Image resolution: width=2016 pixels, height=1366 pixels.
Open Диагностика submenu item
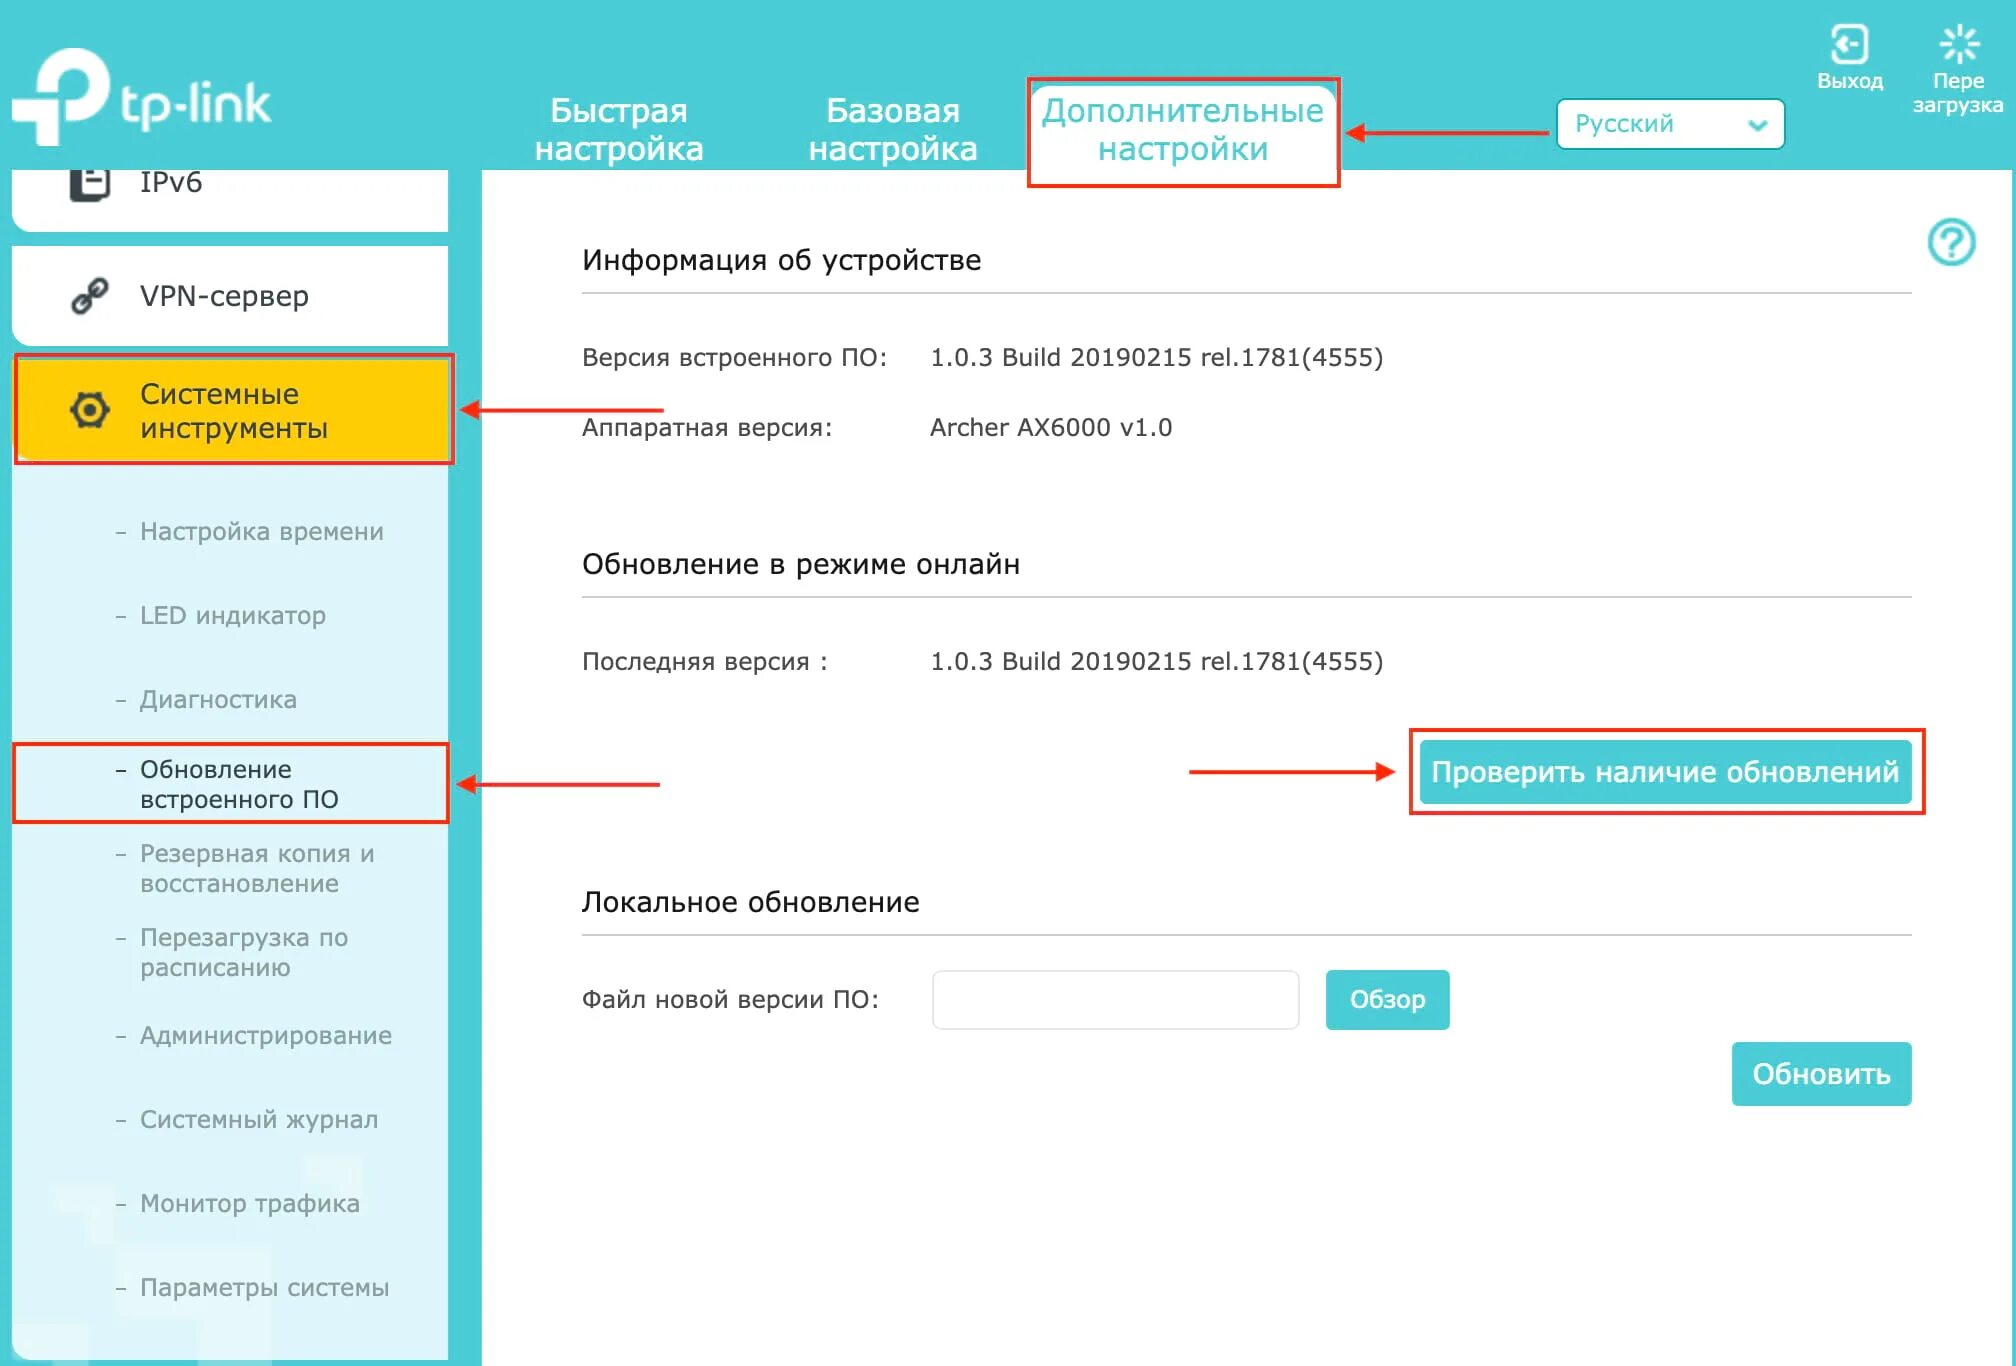218,699
